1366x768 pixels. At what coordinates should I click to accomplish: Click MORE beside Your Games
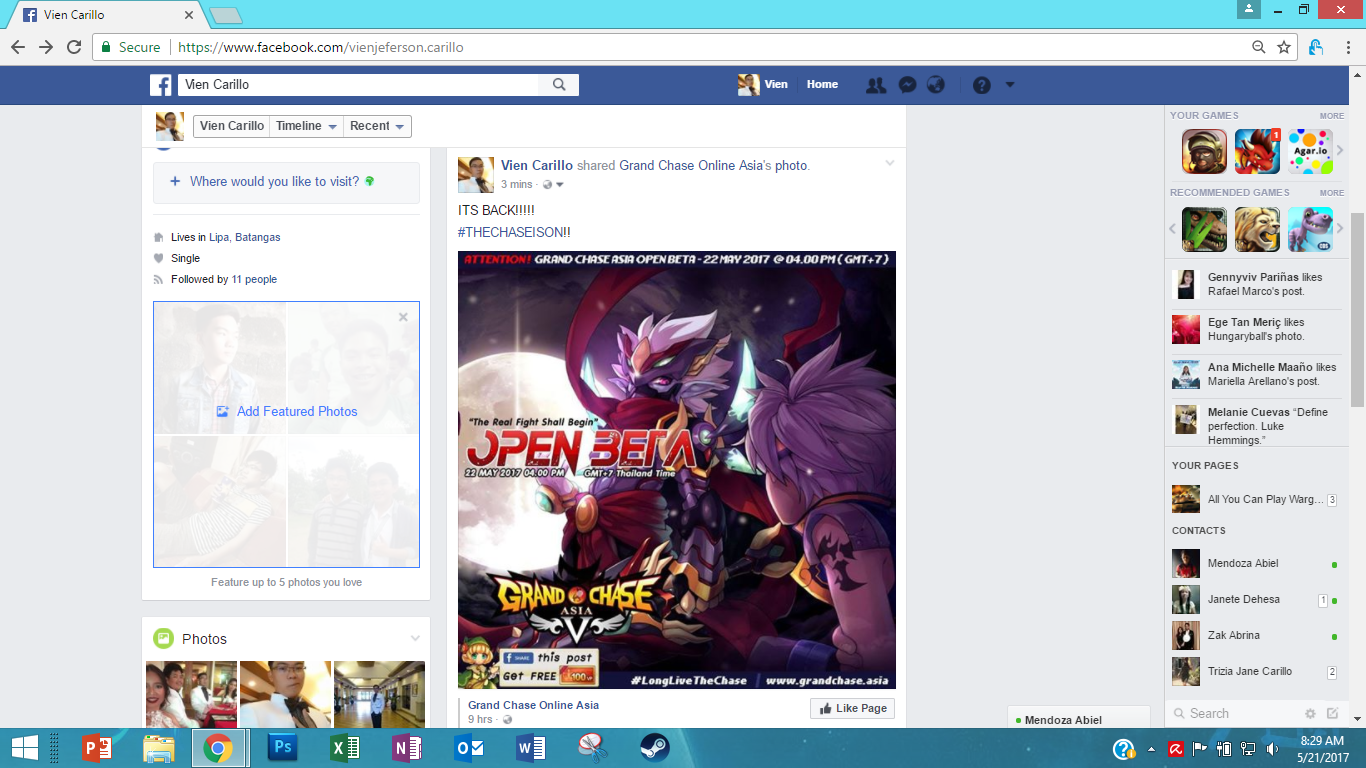click(x=1332, y=116)
